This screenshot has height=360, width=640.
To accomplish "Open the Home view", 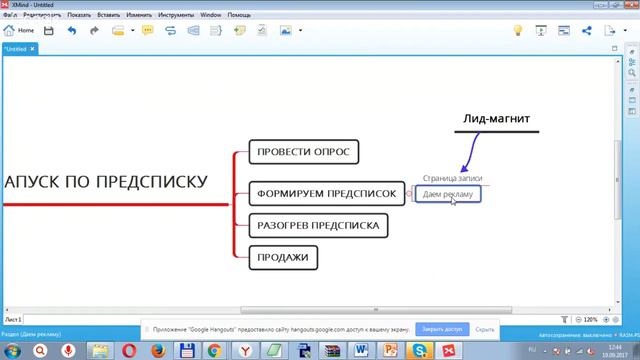I will tap(19, 31).
